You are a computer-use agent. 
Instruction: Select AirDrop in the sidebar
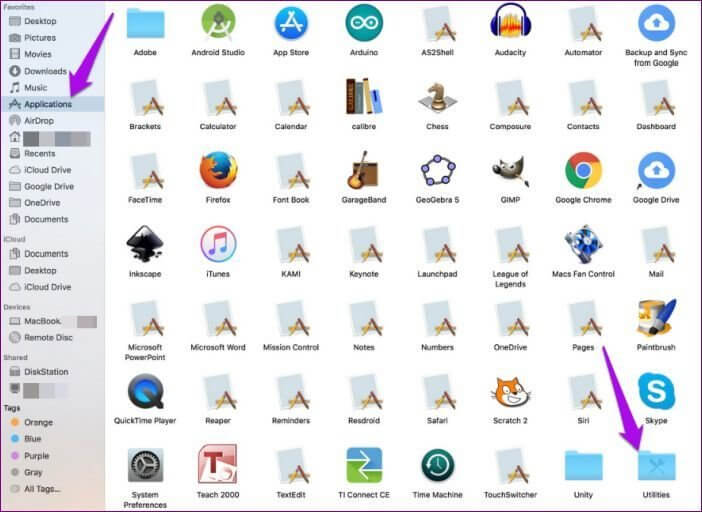click(x=39, y=120)
